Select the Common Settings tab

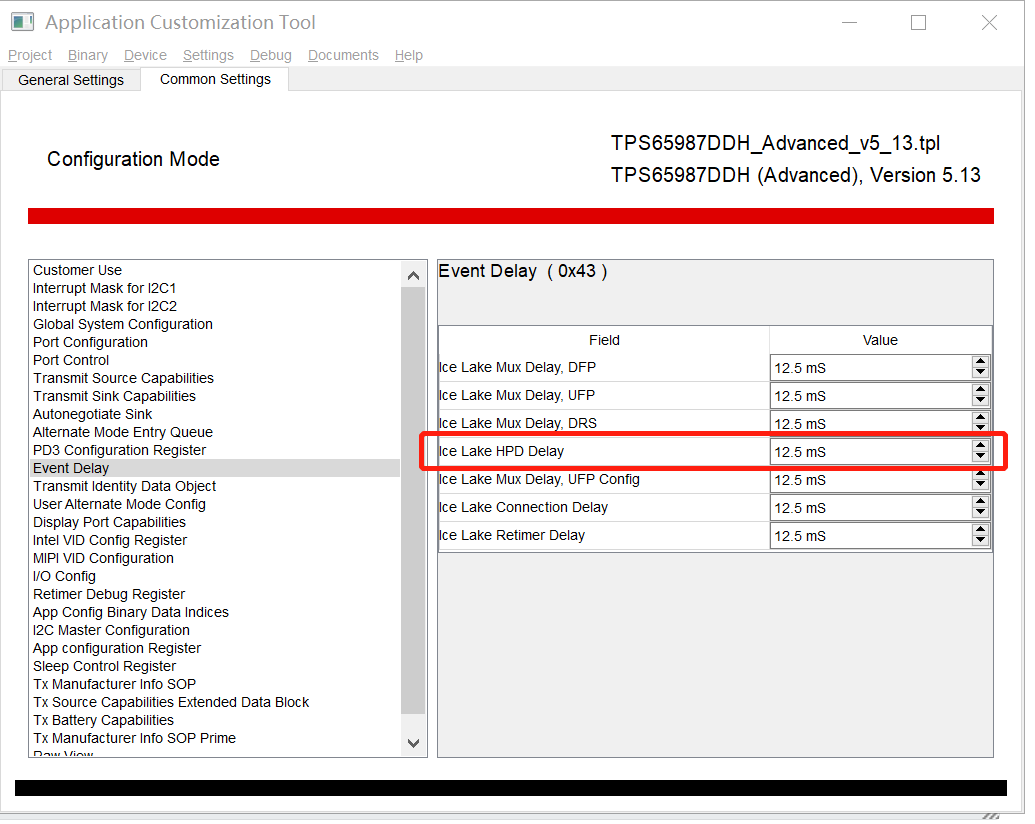(215, 79)
